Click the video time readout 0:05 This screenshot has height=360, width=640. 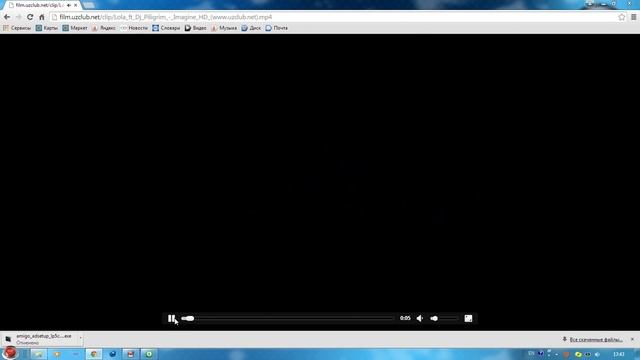pyautogui.click(x=405, y=318)
